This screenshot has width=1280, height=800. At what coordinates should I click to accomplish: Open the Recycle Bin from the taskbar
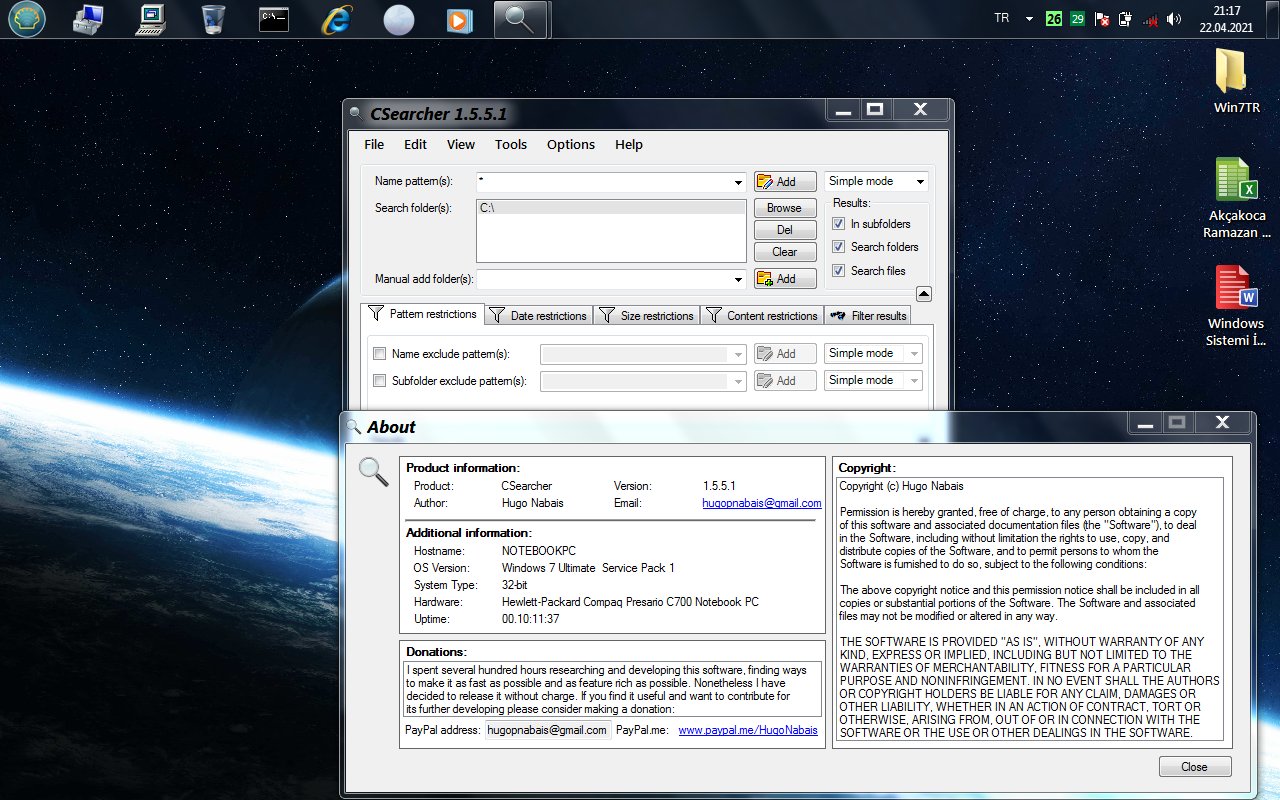(213, 19)
